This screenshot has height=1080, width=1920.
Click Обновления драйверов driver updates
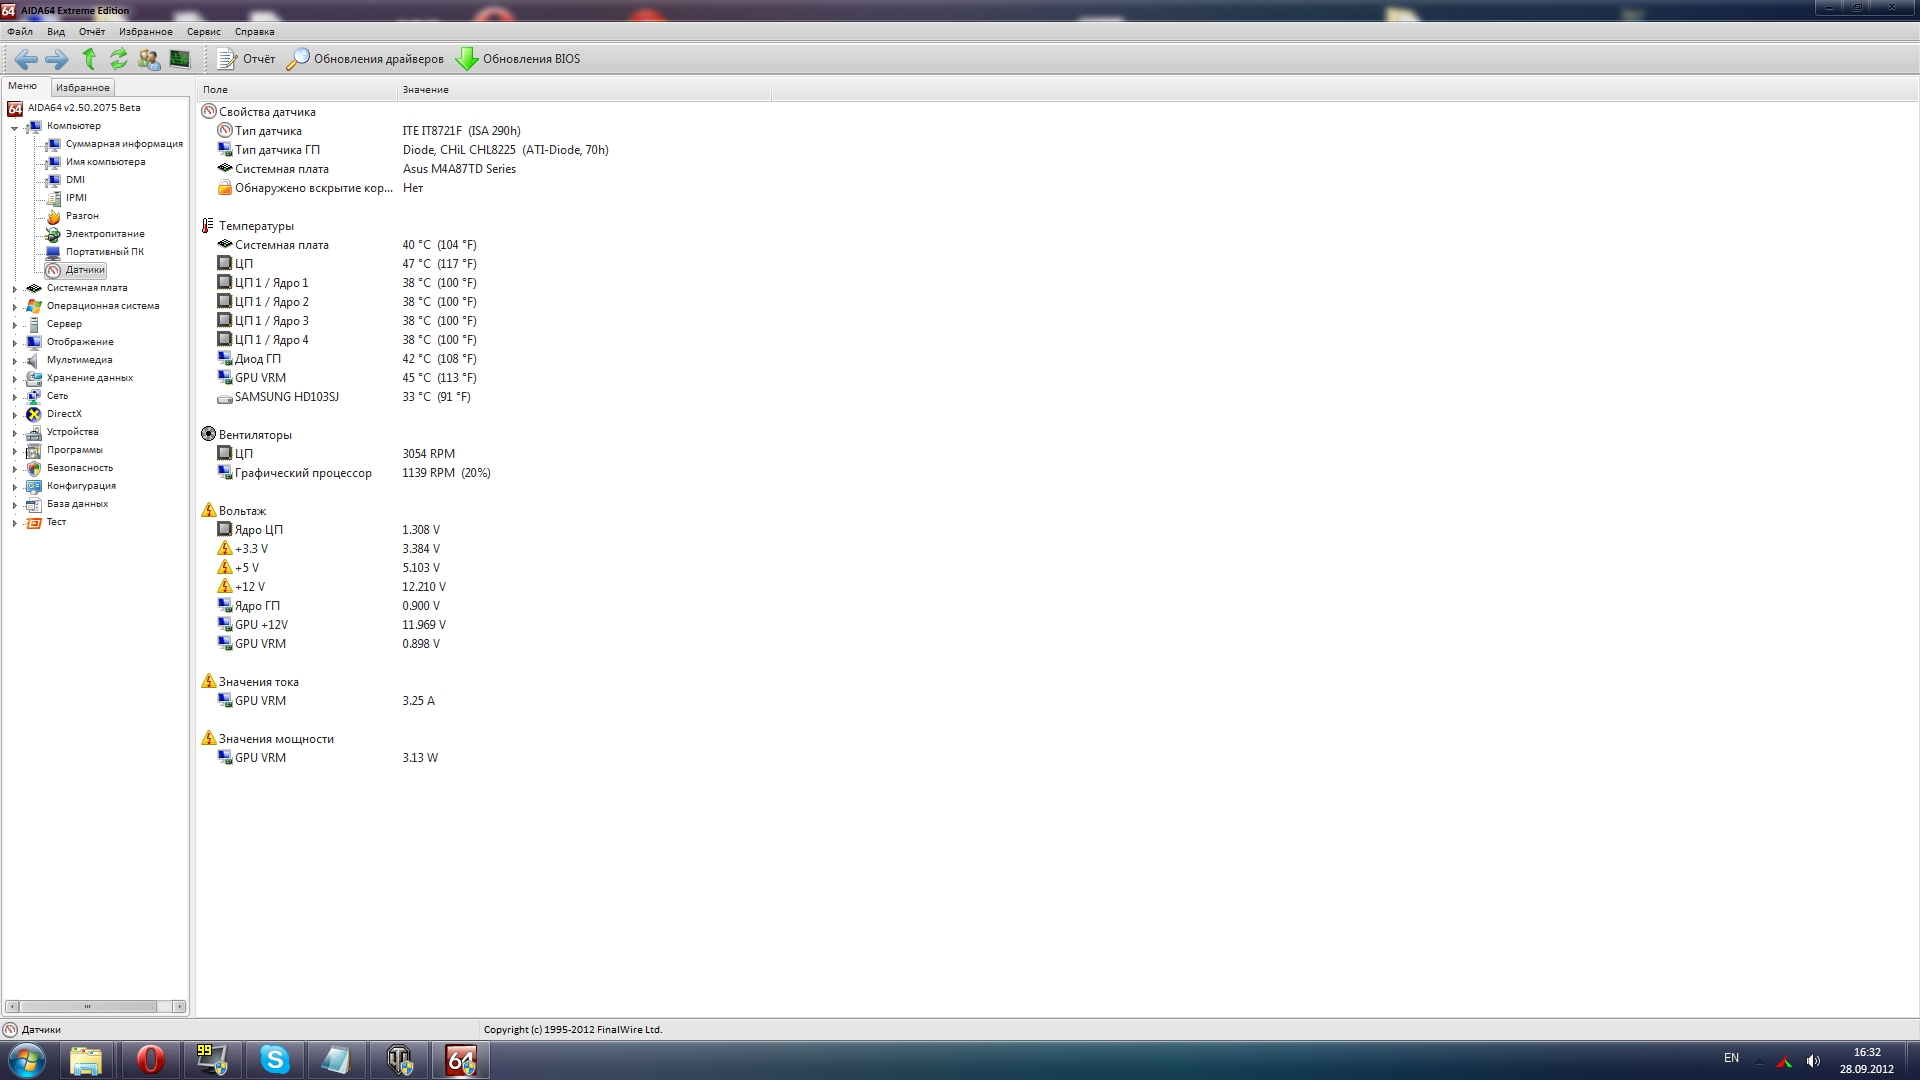[366, 59]
